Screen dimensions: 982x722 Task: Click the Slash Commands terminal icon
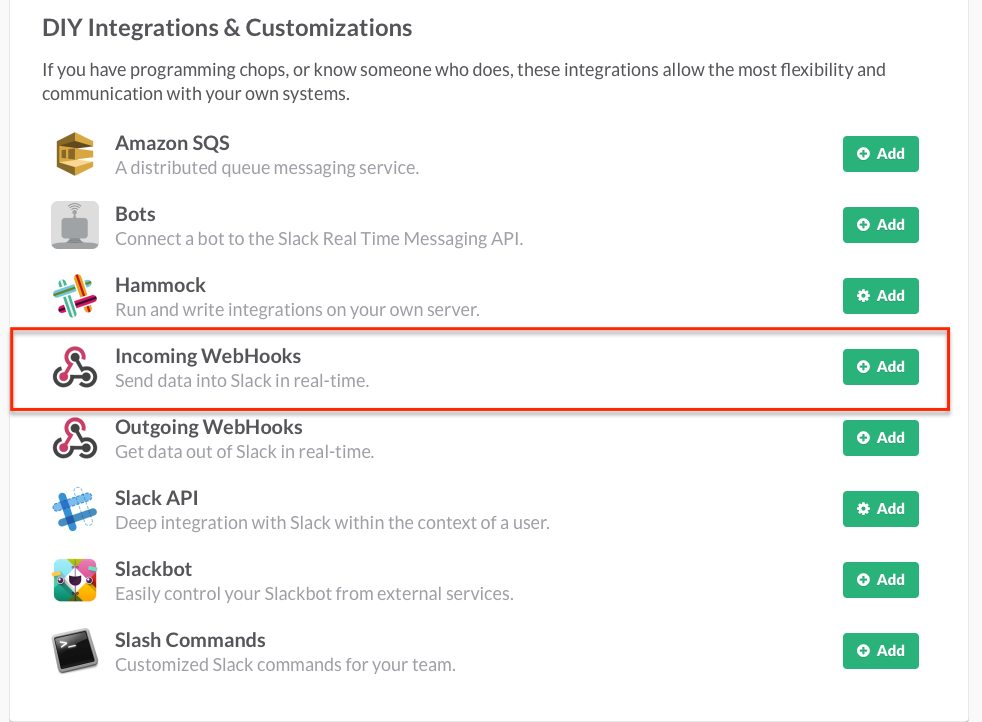[74, 650]
